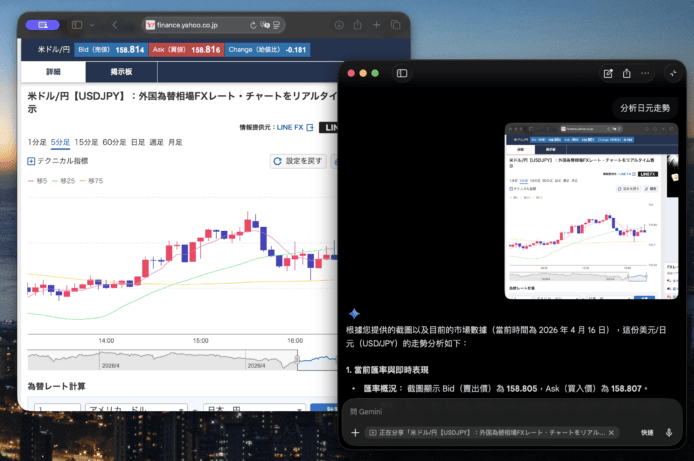Open the shared screenshot thumbnail in Gemini
The width and height of the screenshot is (694, 461).
(x=591, y=211)
